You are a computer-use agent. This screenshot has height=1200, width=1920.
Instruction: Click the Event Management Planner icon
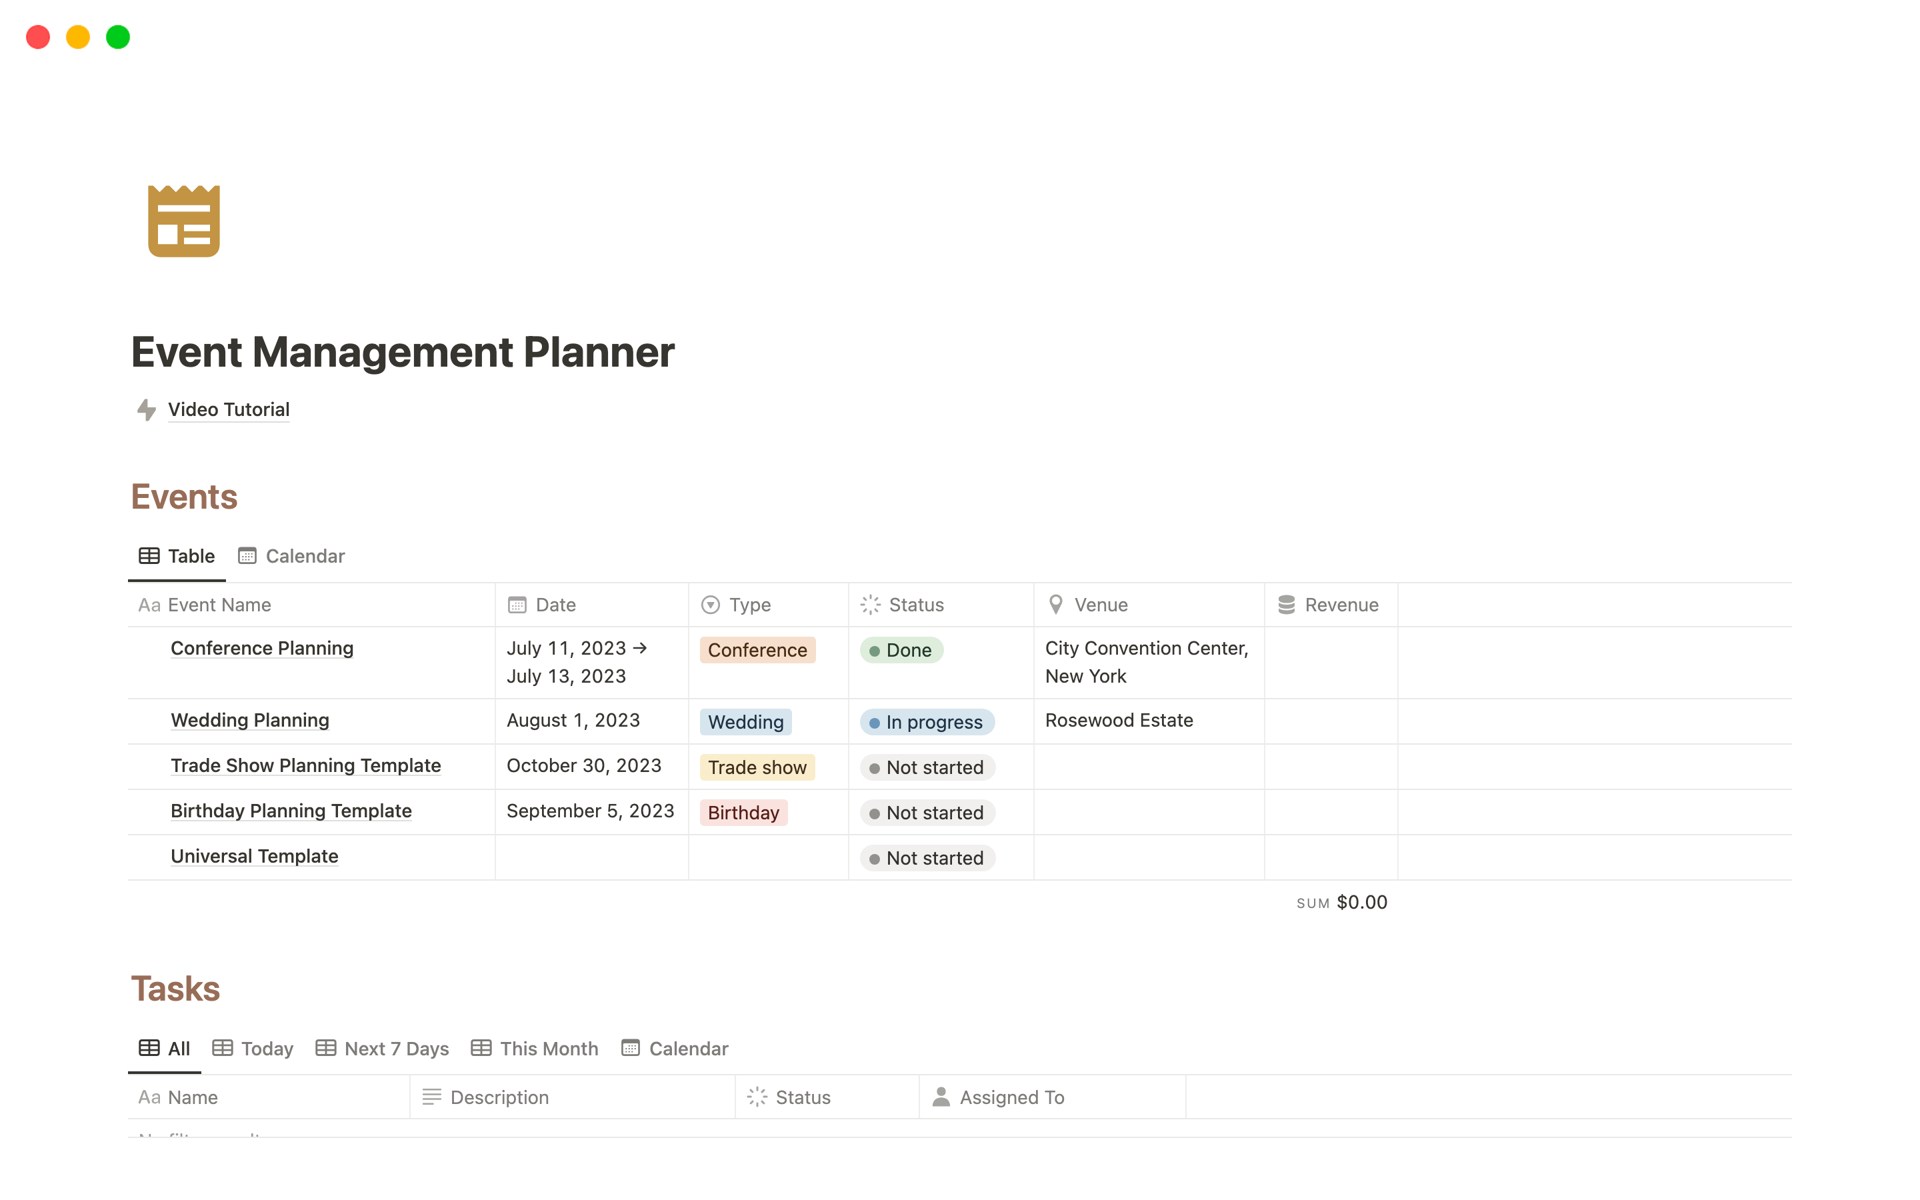pos(184,220)
